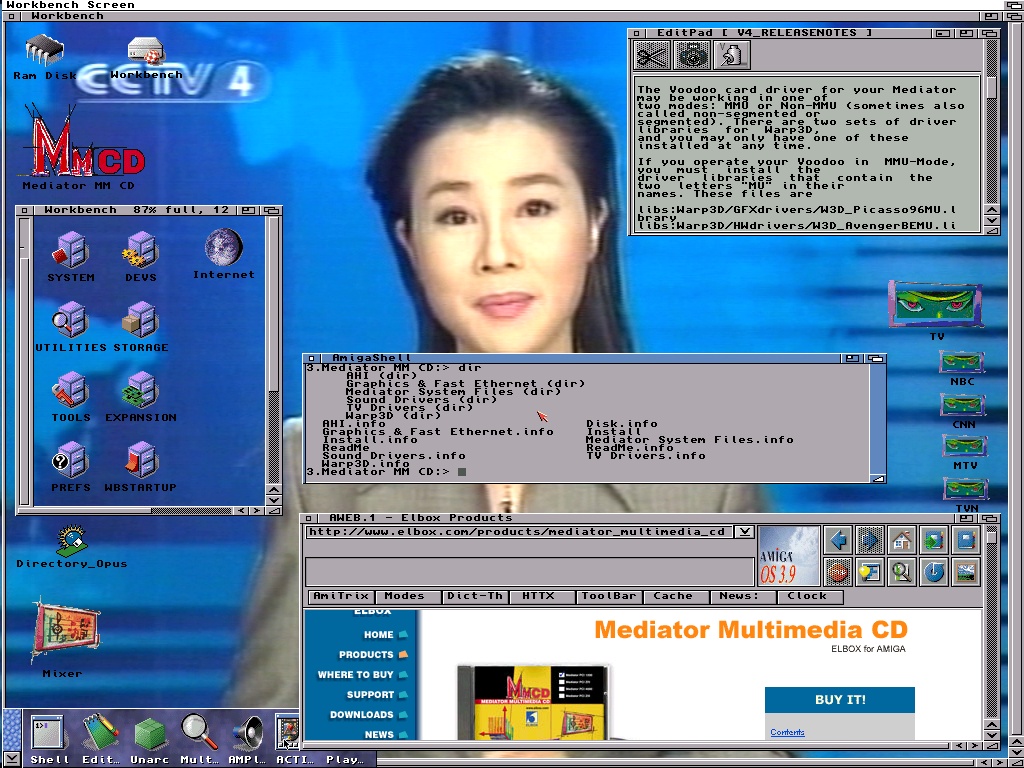1024x768 pixels.
Task: Open the CNN channel icon
Action: click(964, 406)
